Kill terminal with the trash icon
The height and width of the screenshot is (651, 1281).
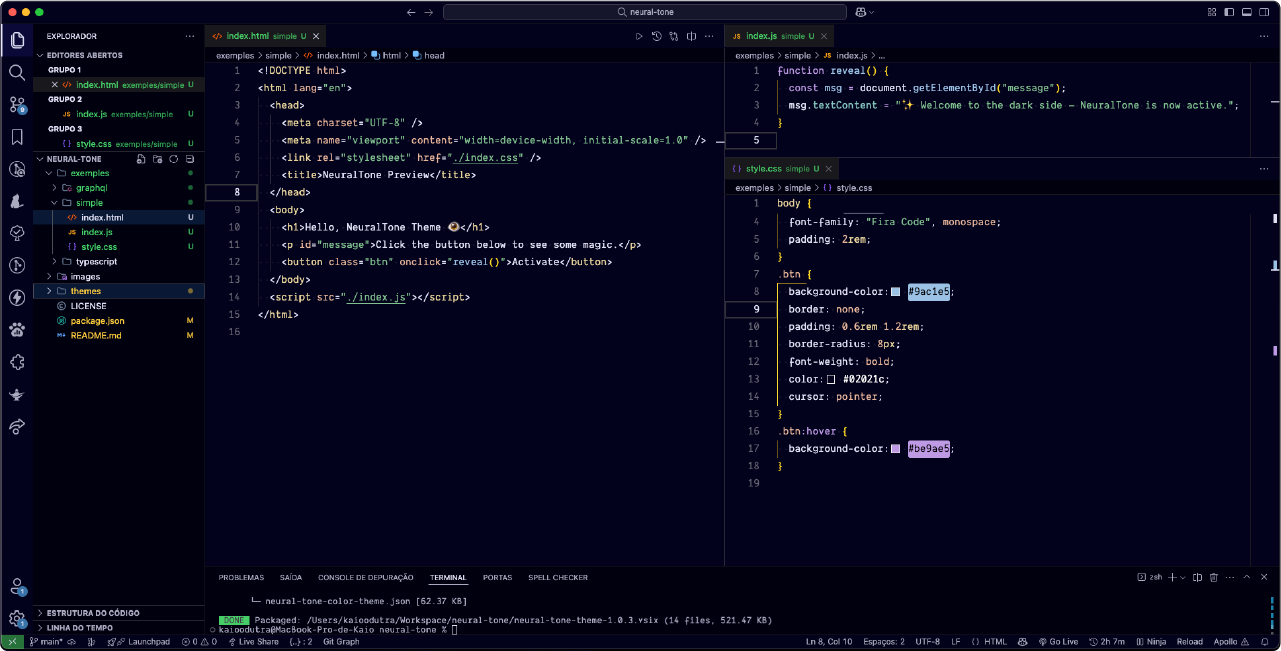pyautogui.click(x=1213, y=577)
